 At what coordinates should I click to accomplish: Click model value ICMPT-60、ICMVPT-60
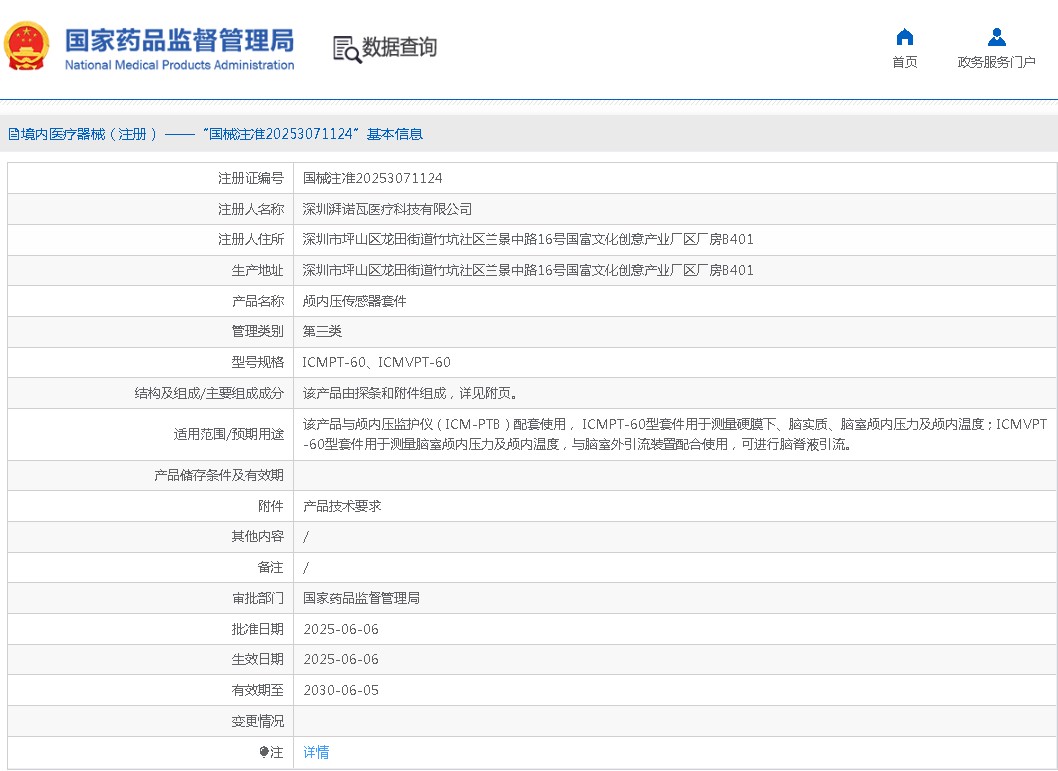coord(377,362)
